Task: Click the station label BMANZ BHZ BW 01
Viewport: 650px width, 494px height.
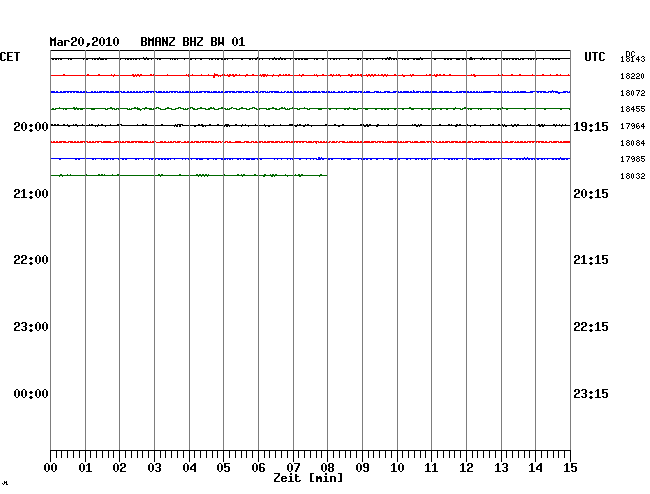Action: [x=193, y=42]
